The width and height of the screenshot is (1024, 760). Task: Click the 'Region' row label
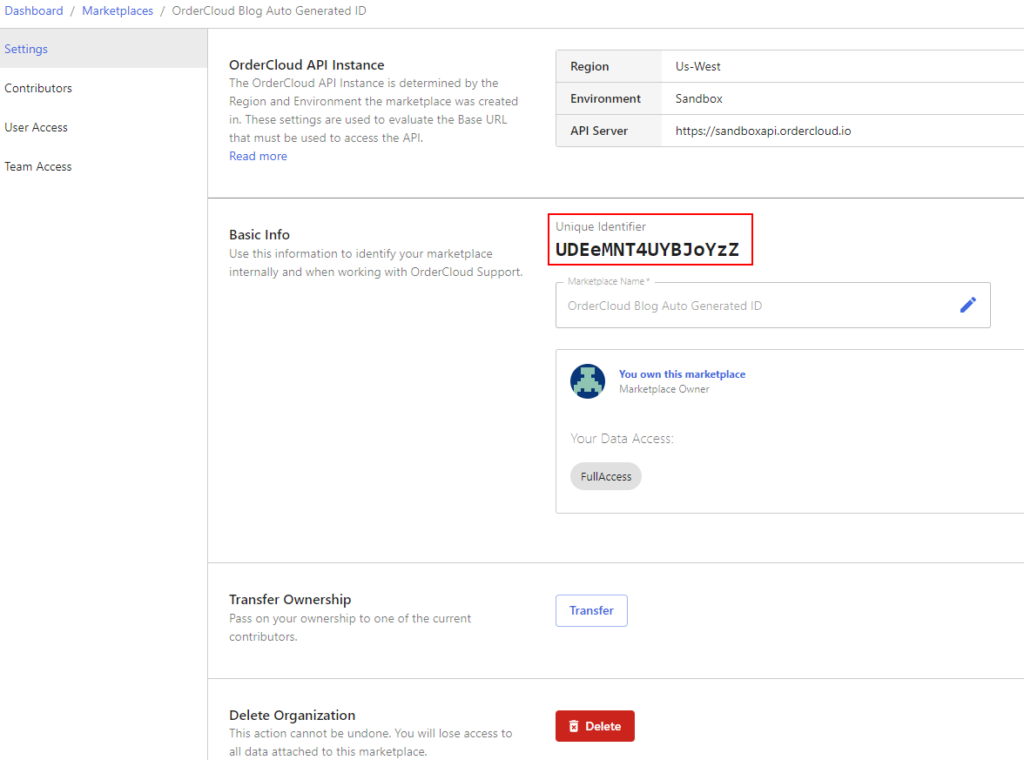pos(589,67)
